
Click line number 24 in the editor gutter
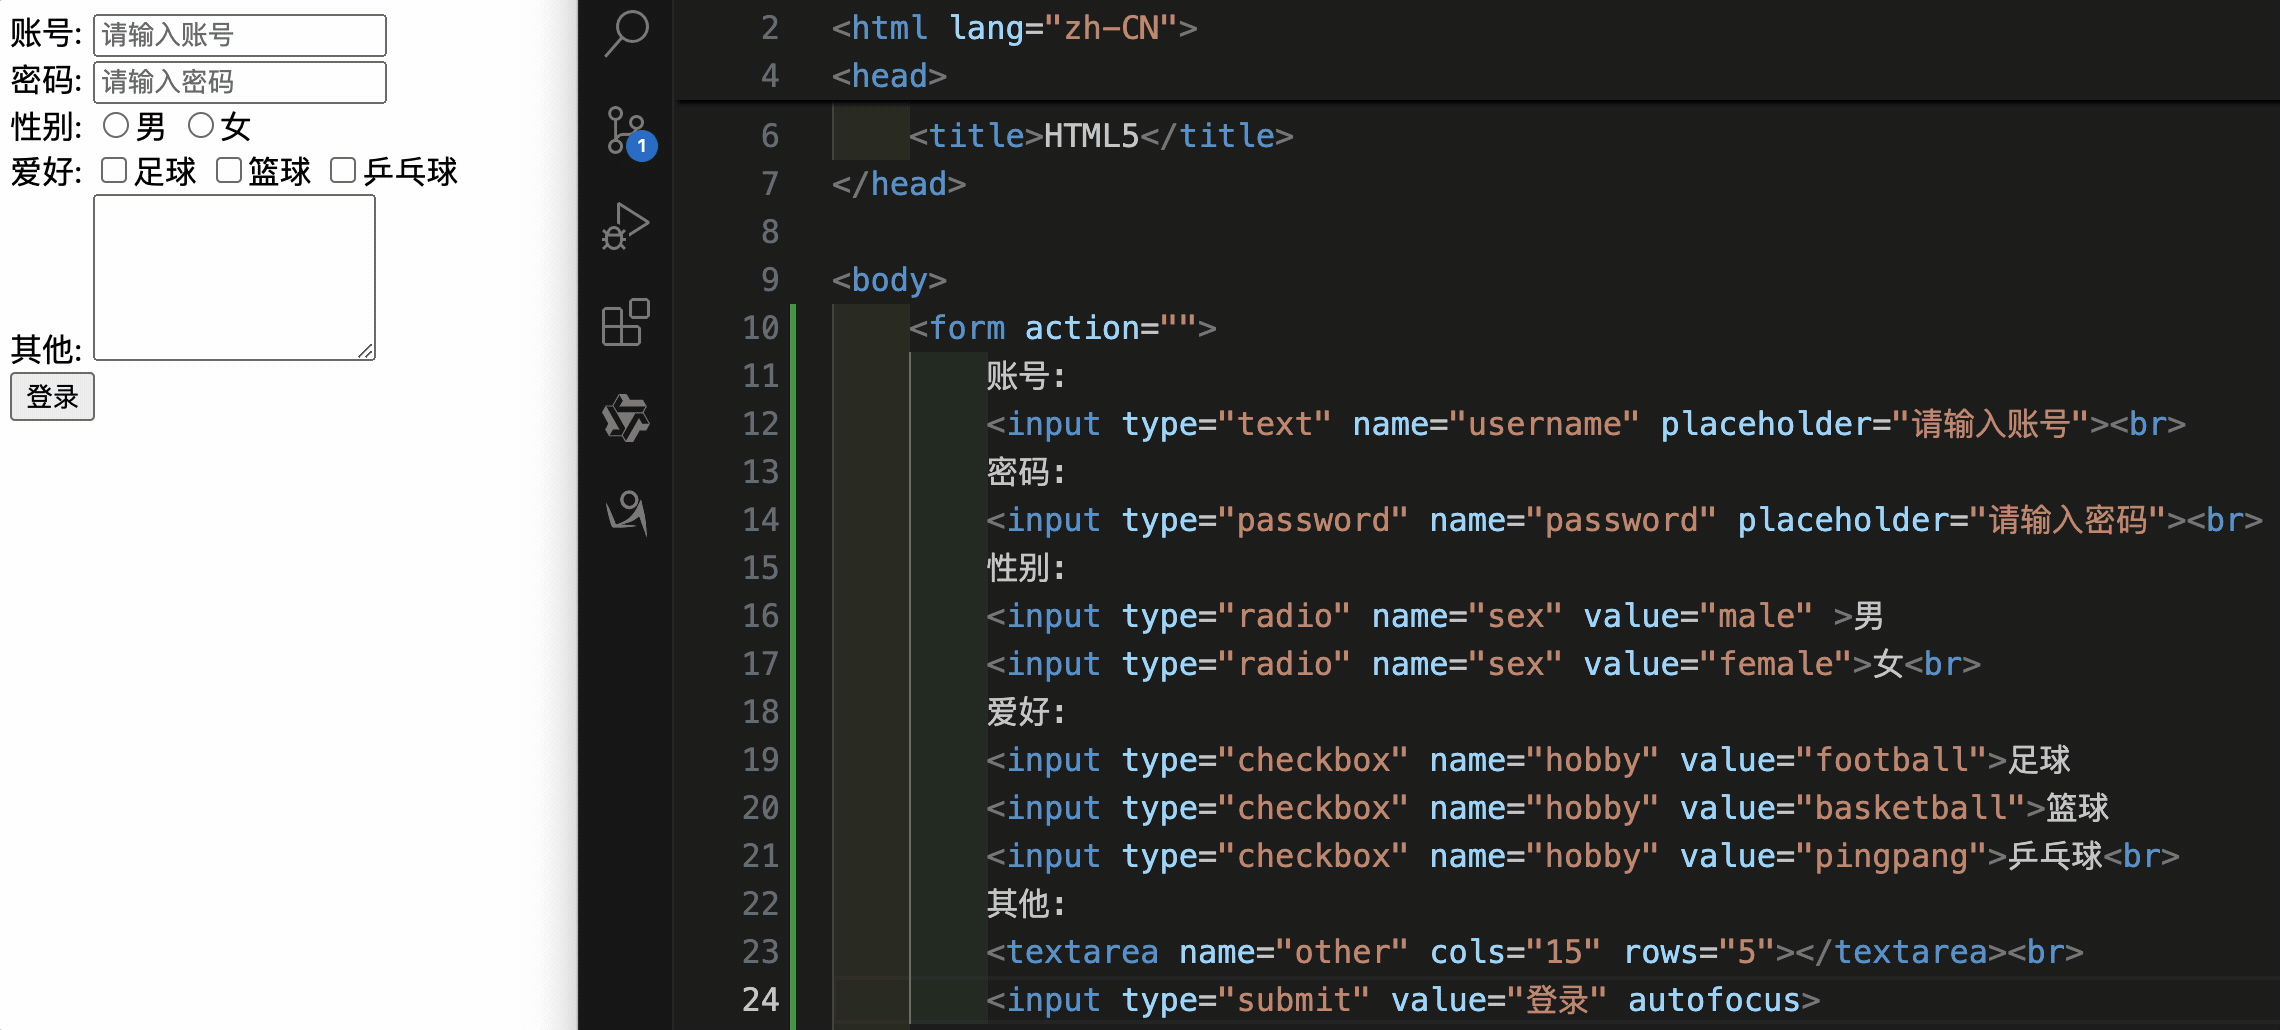[760, 1000]
